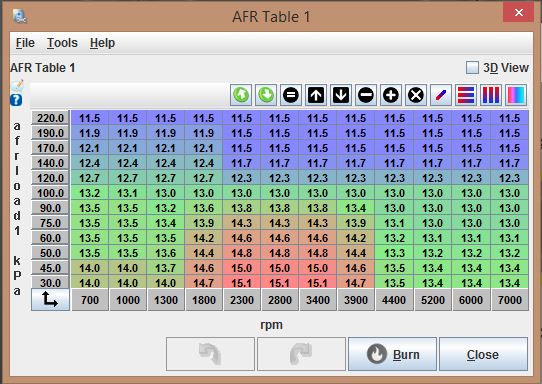Click the redo arrow button
Image resolution: width=542 pixels, height=384 pixels.
pyautogui.click(x=301, y=354)
